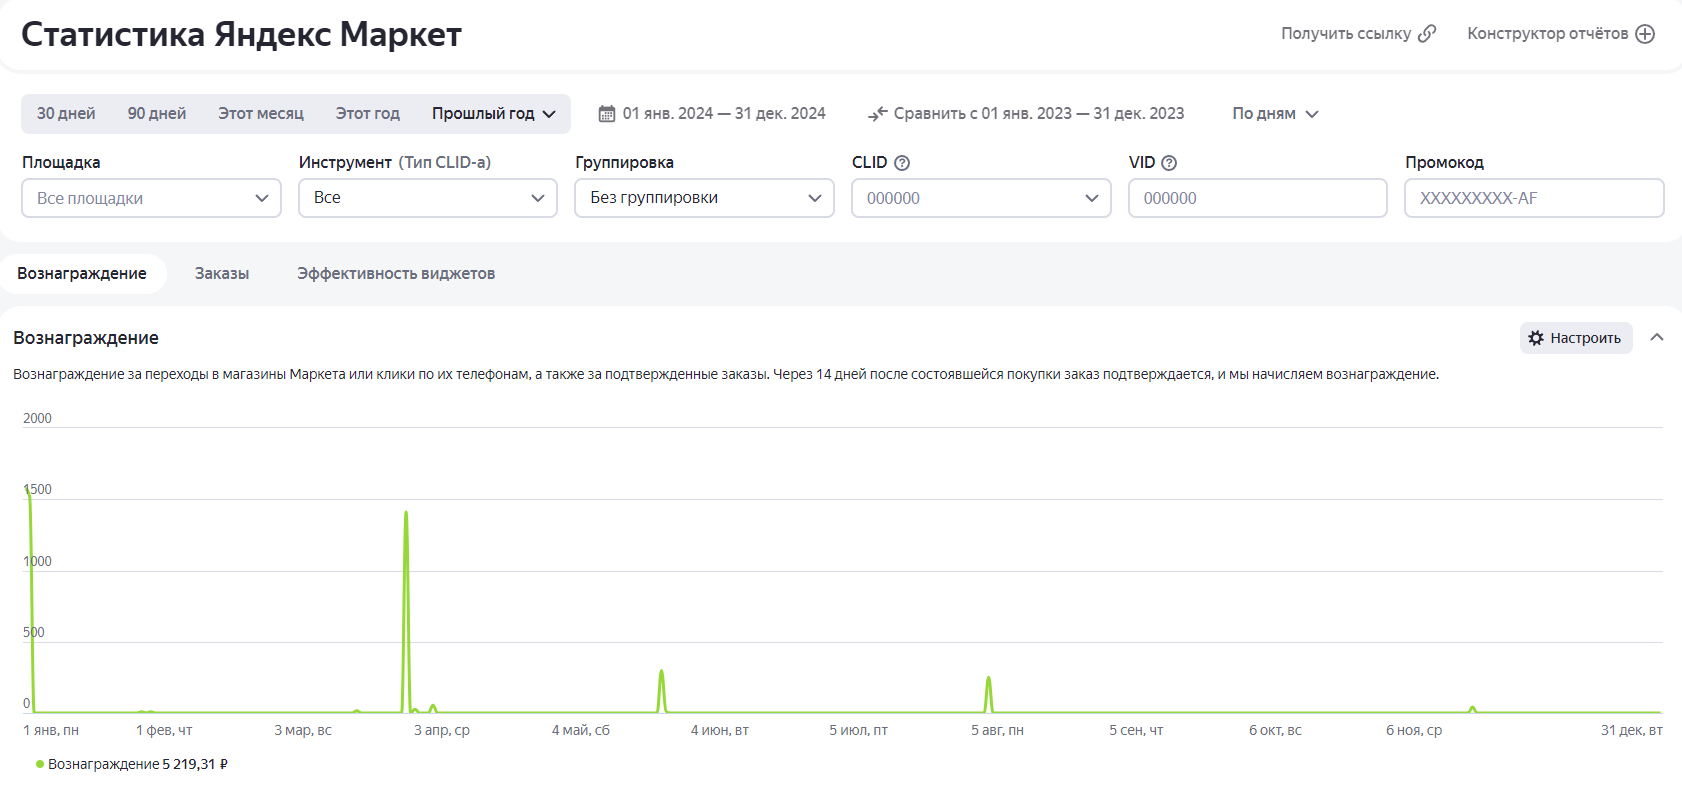Click the Промокод input field
1682x790 pixels.
click(x=1534, y=198)
